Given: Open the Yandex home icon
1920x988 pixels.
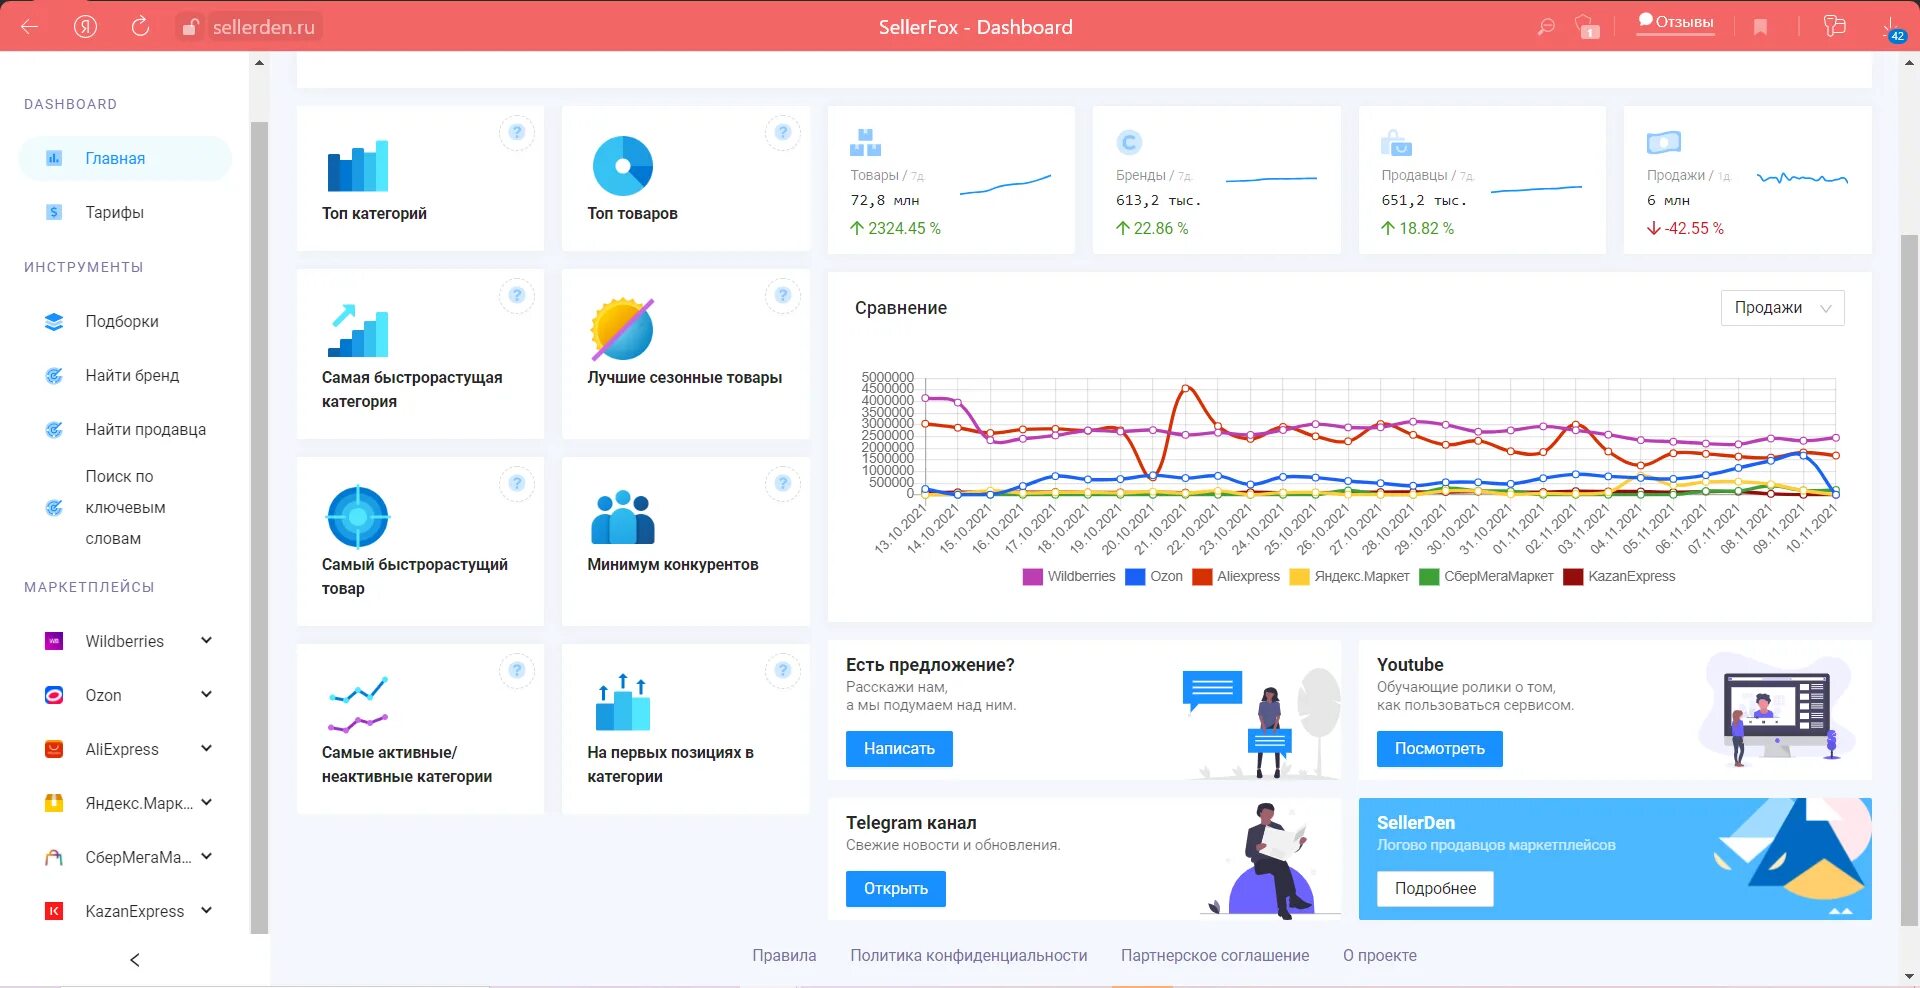Looking at the screenshot, I should pyautogui.click(x=85, y=27).
